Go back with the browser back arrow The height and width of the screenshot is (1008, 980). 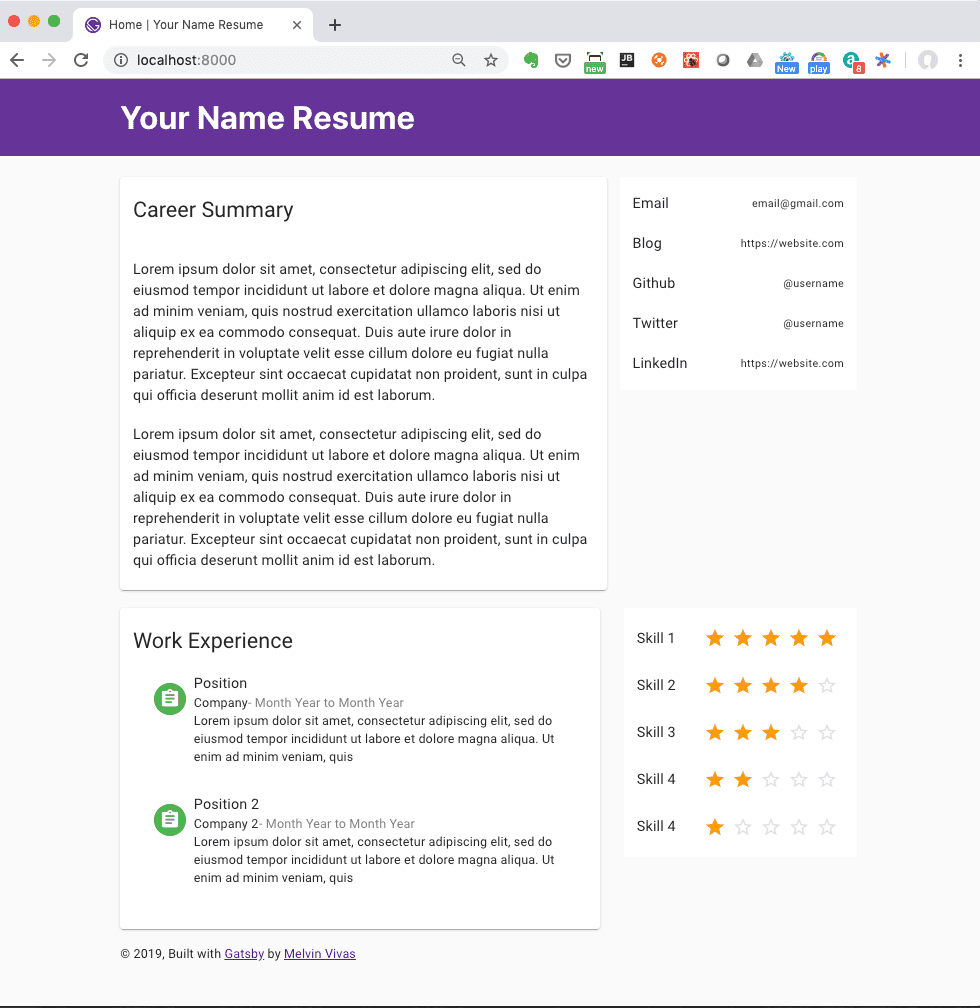[17, 60]
